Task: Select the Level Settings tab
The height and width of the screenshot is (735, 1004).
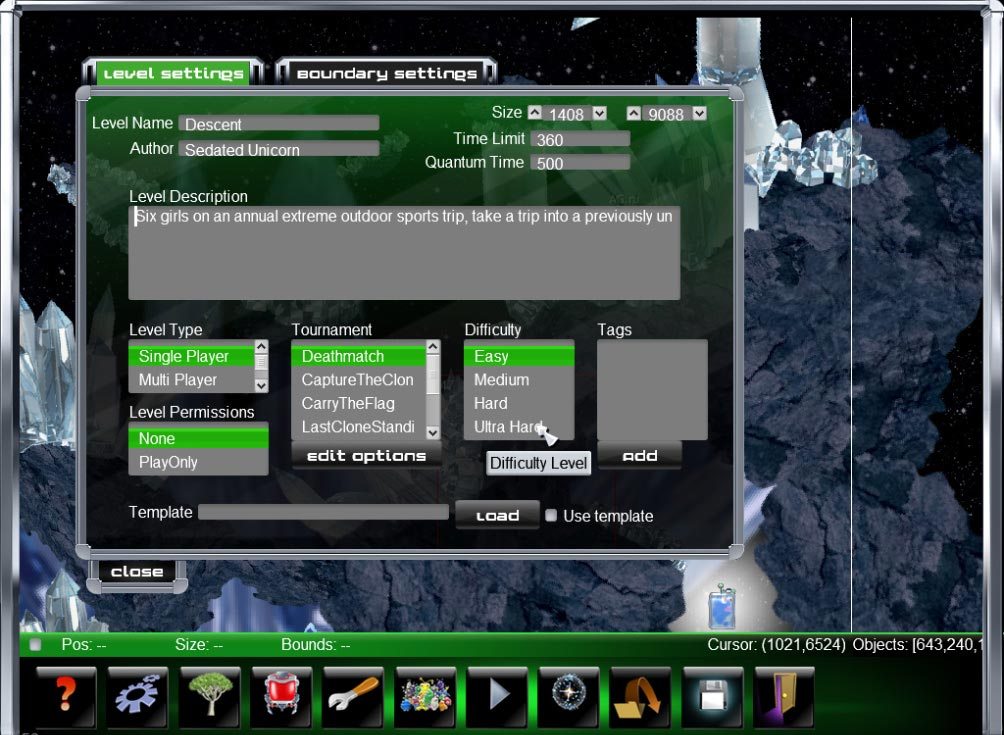Action: (x=173, y=73)
